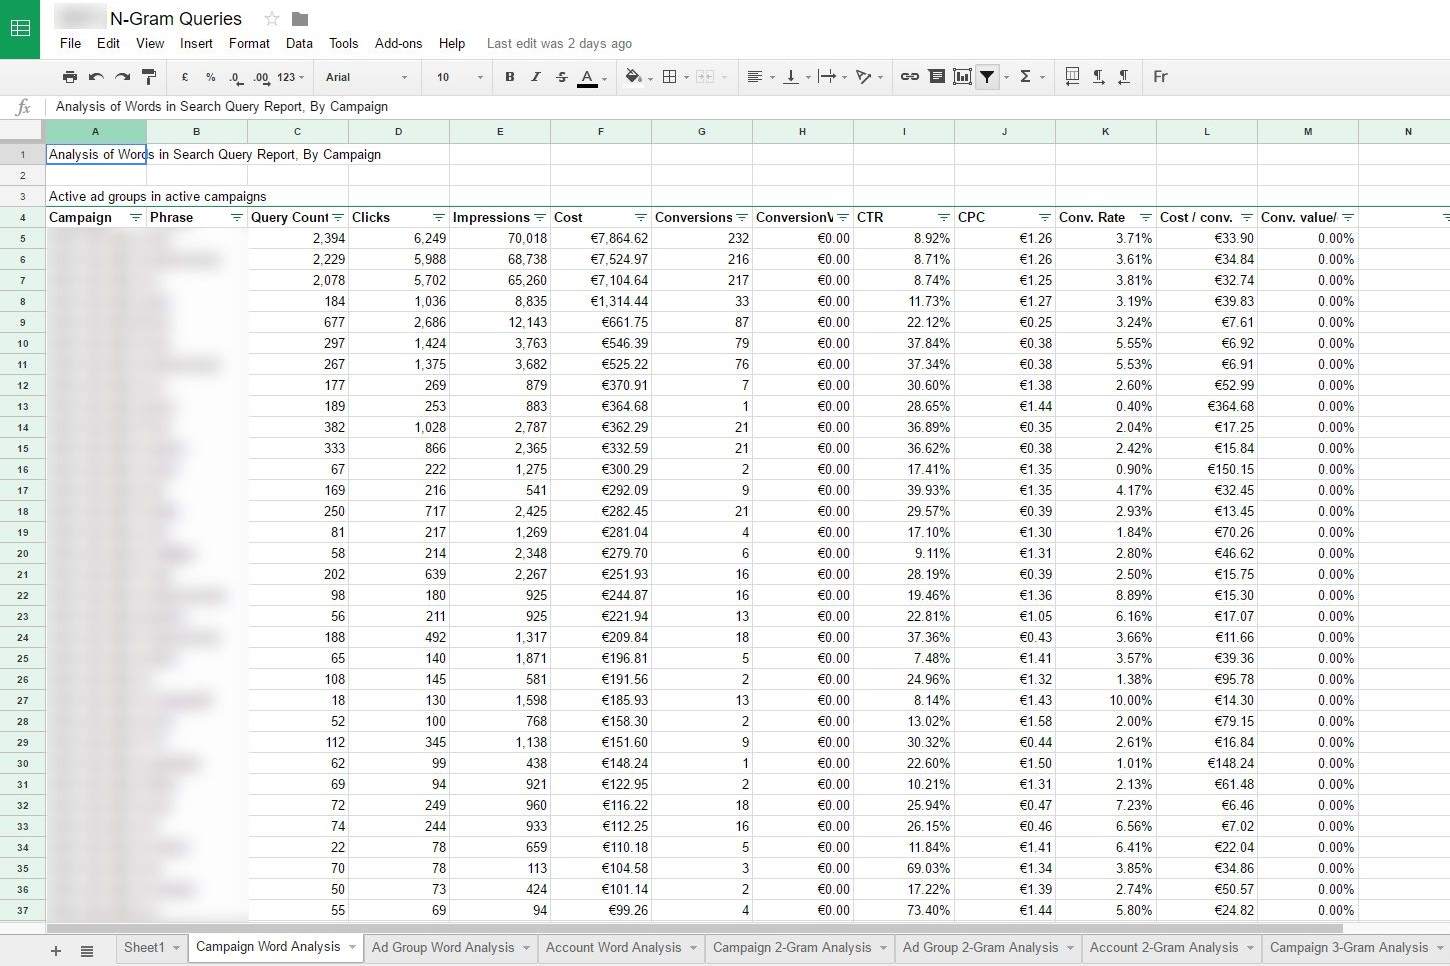This screenshot has width=1450, height=966.
Task: Click Undo in the toolbar
Action: (x=95, y=77)
